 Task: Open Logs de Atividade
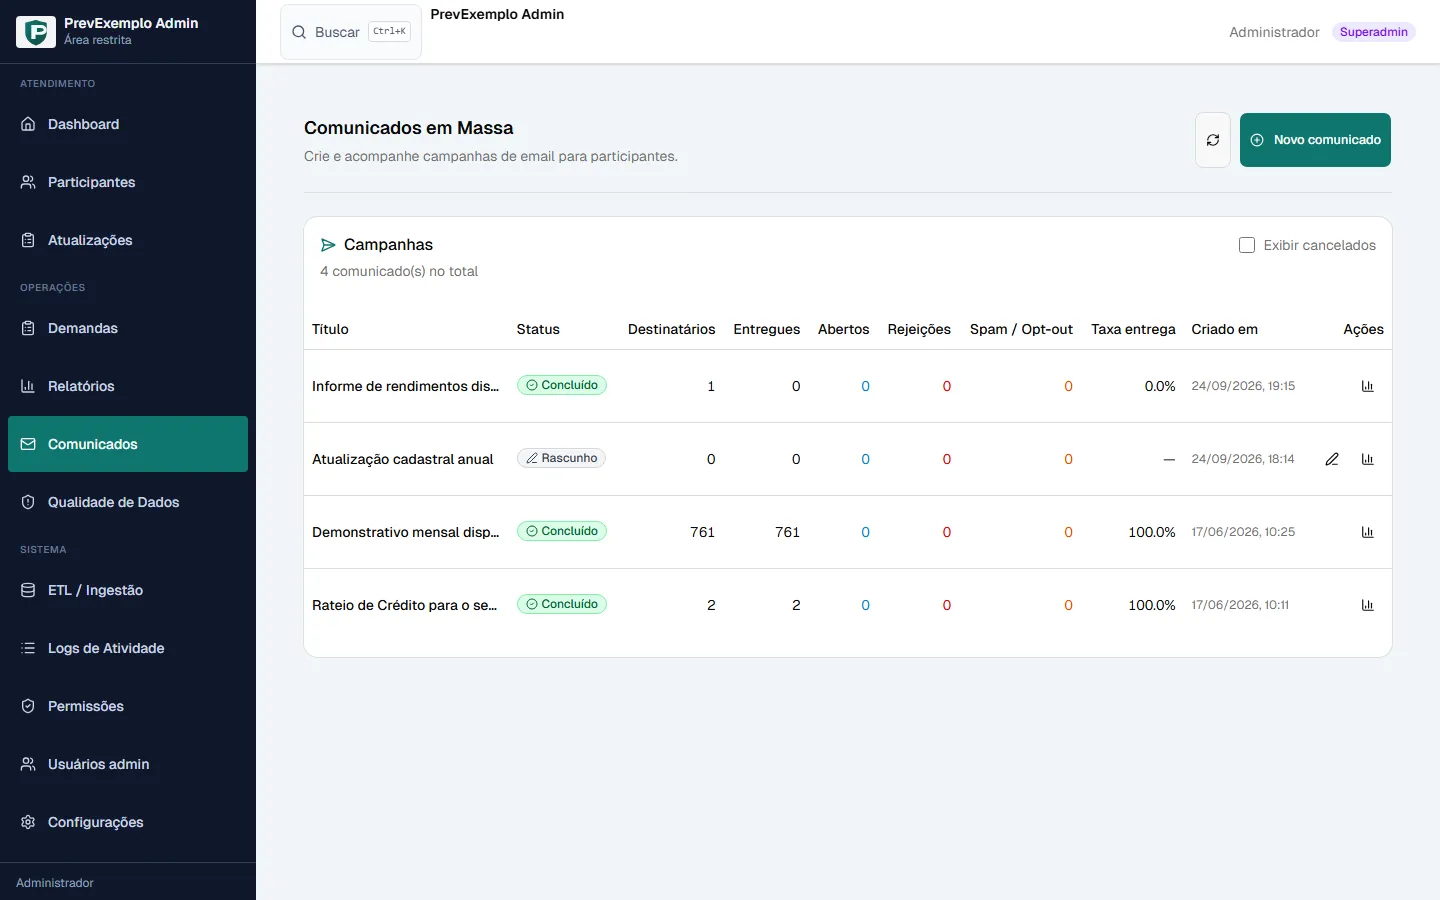tap(128, 648)
